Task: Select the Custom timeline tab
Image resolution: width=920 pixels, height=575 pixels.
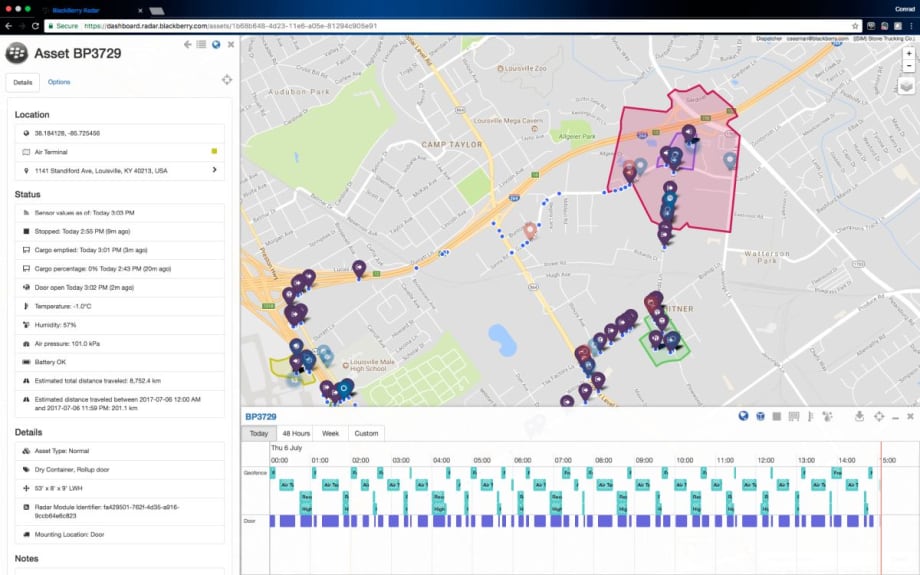Action: [x=366, y=434]
